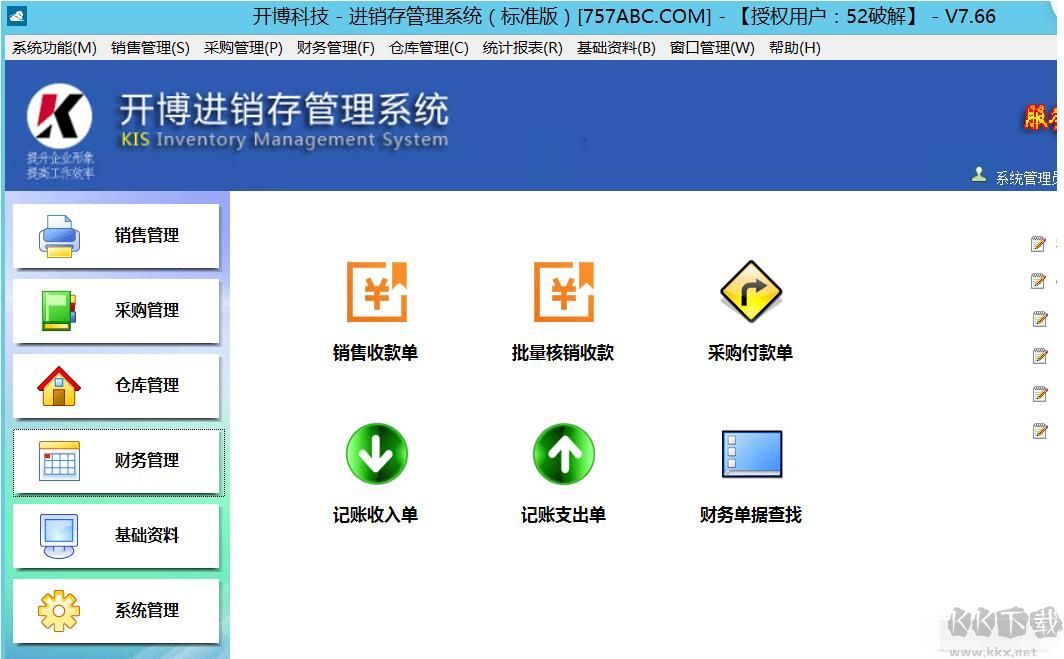Open the 基础资料(B) menu
The height and width of the screenshot is (659, 1064).
pos(616,48)
